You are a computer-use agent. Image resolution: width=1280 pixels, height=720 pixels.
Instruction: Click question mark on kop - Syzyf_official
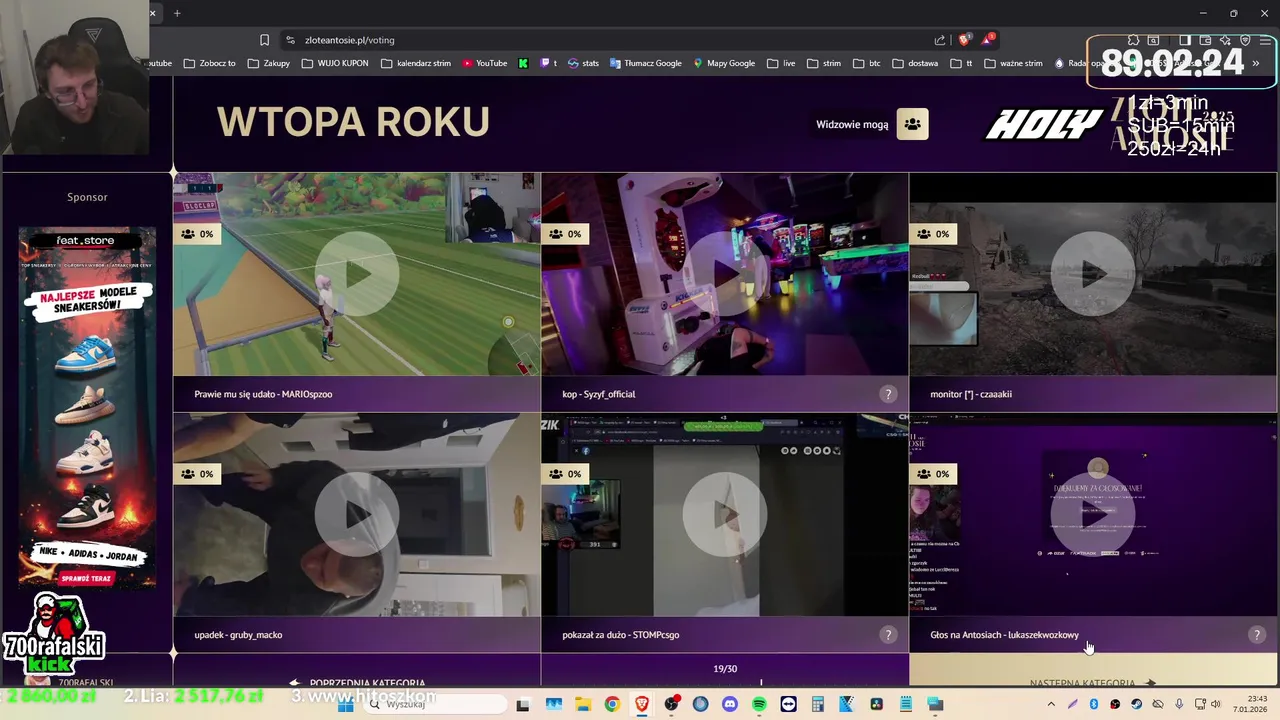(888, 394)
